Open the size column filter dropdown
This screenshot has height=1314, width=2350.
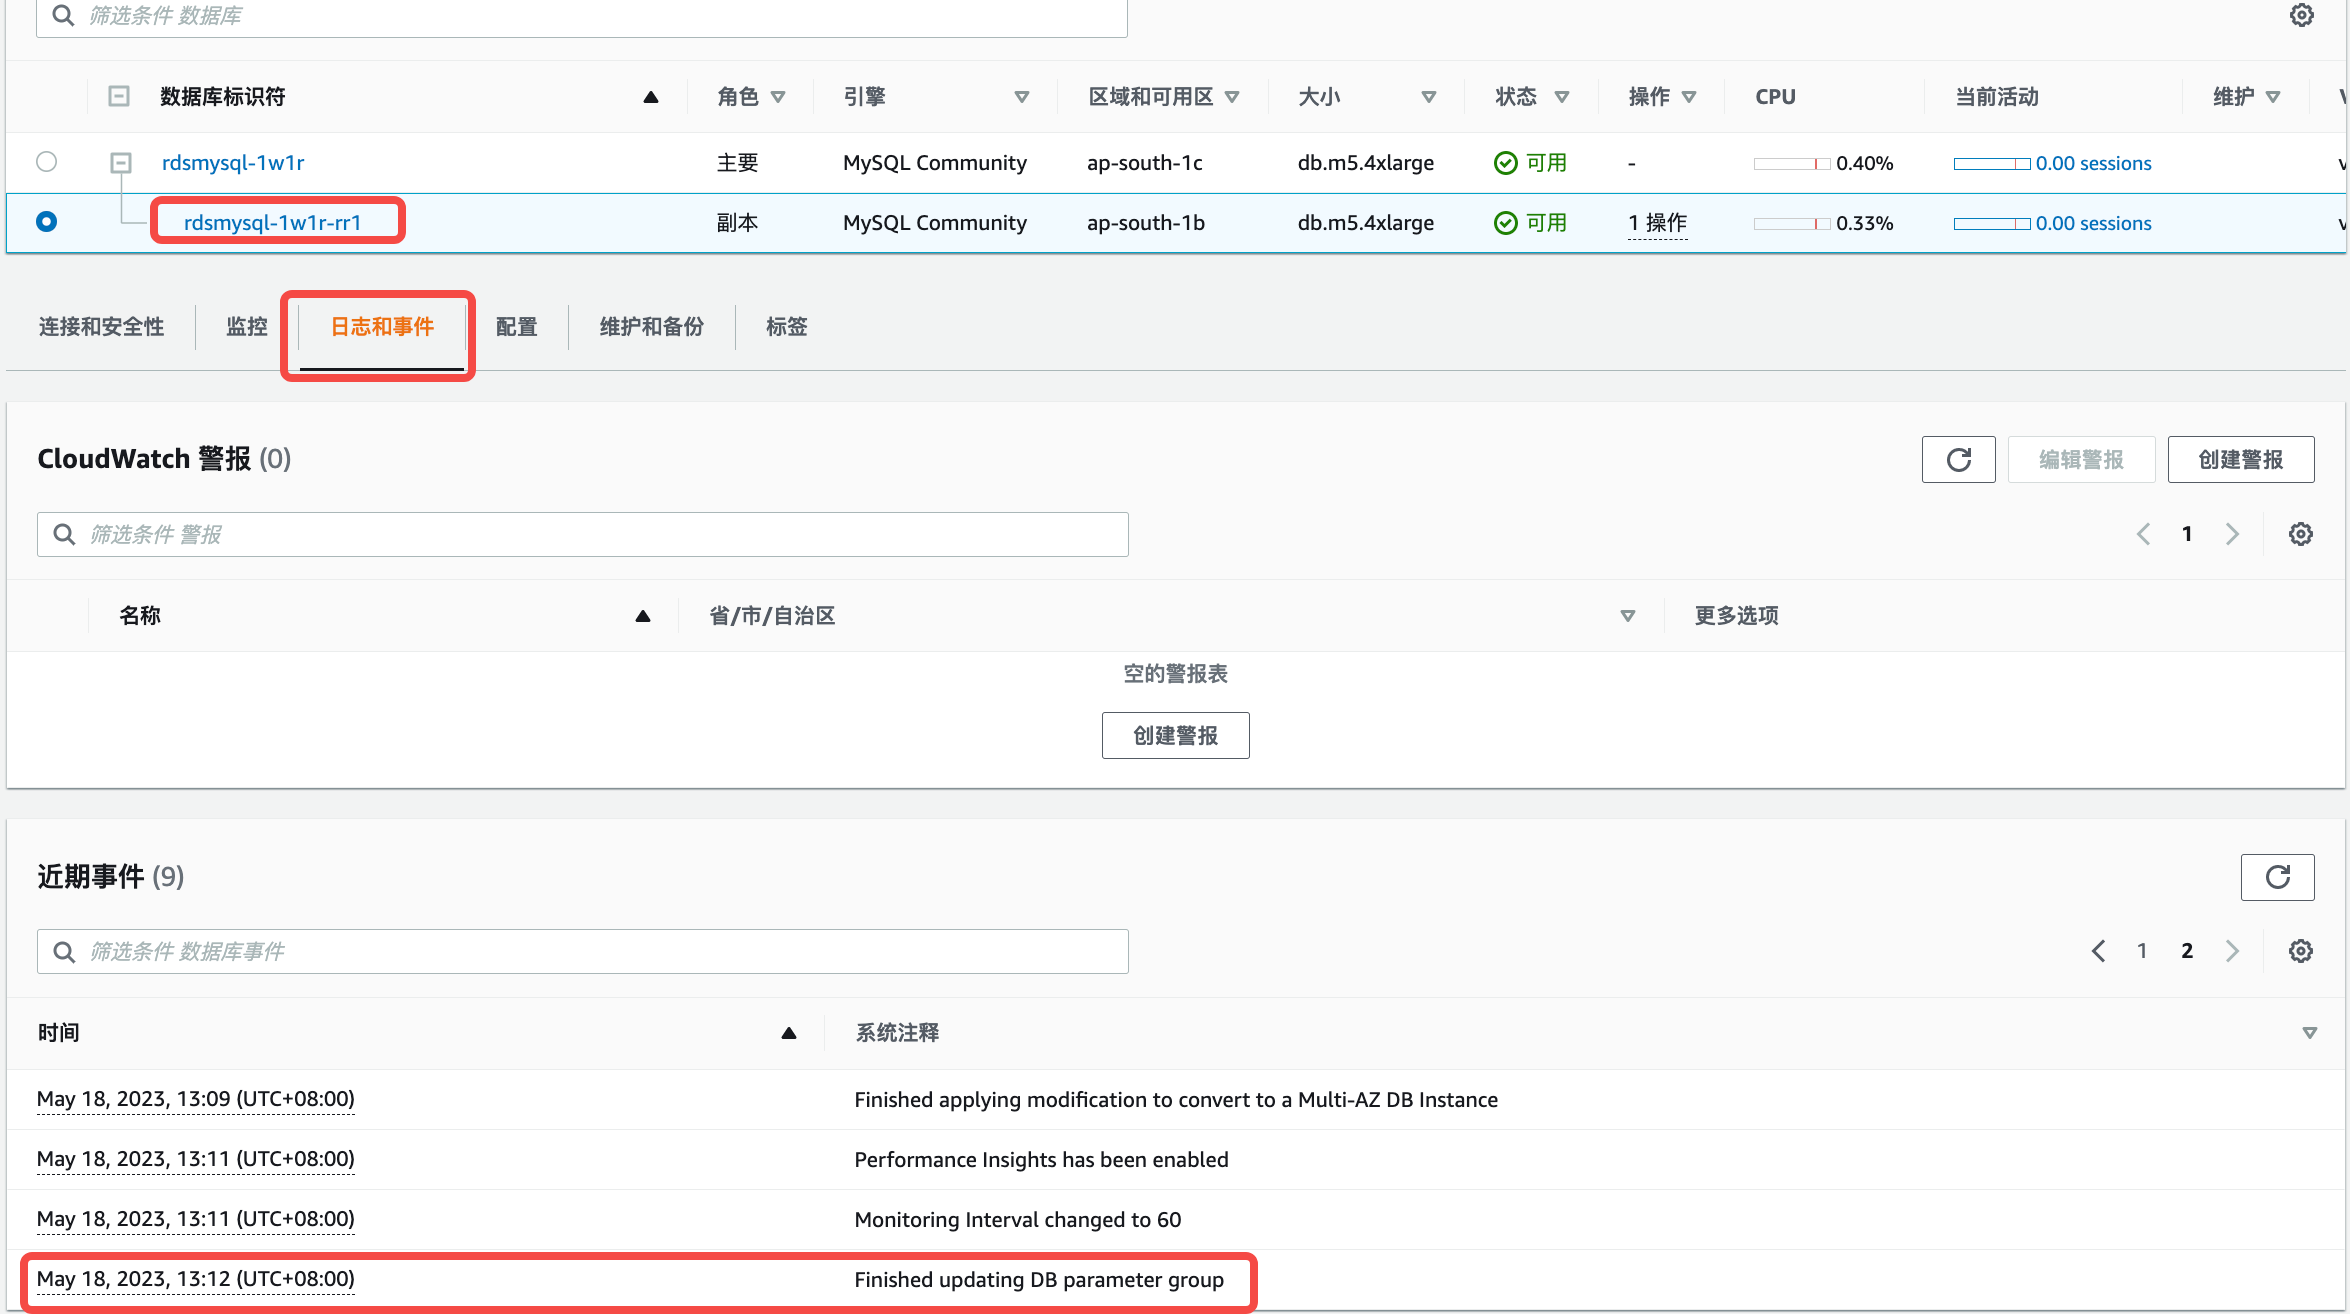tap(1428, 97)
